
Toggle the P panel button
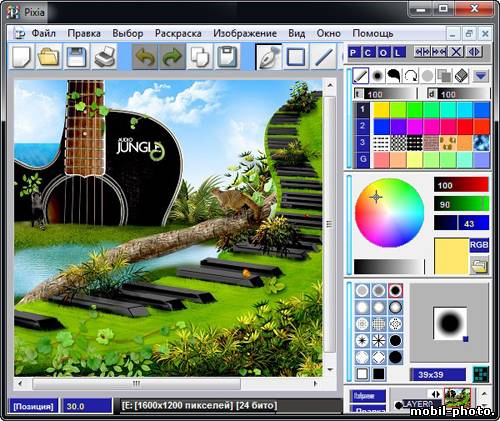[x=354, y=52]
